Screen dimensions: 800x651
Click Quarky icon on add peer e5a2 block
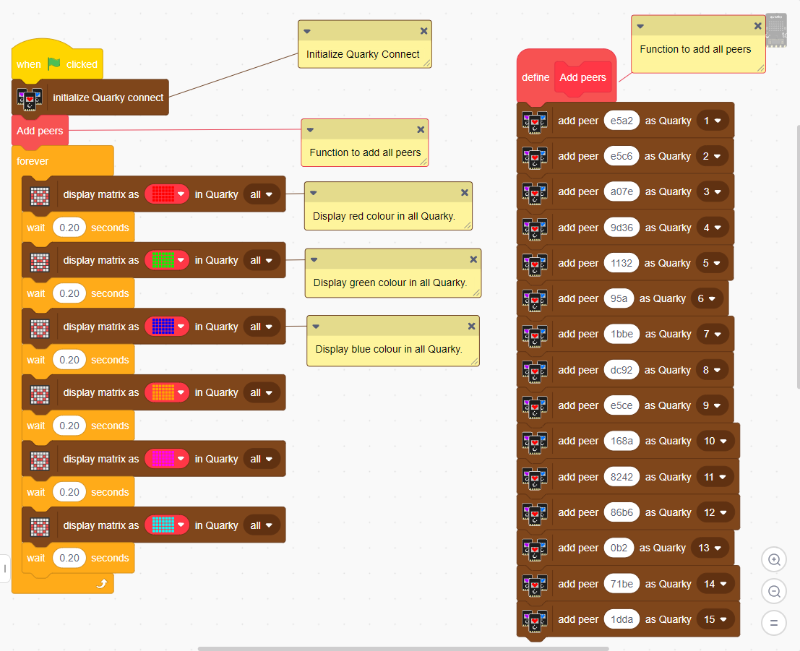tap(535, 121)
